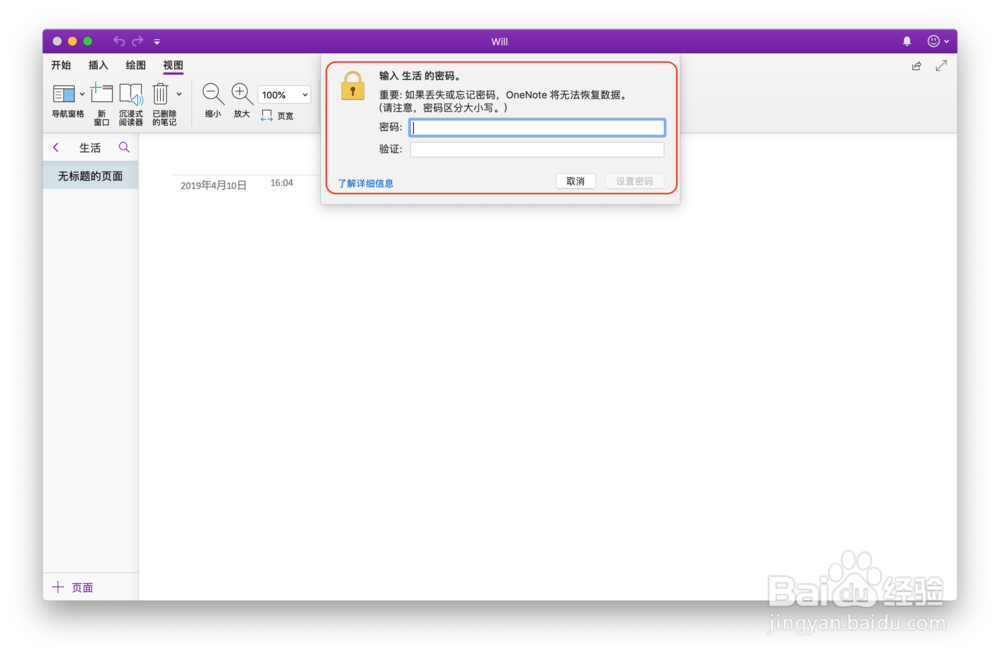Open a New Window (新窗口)
This screenshot has height=657, width=1000.
coord(101,104)
